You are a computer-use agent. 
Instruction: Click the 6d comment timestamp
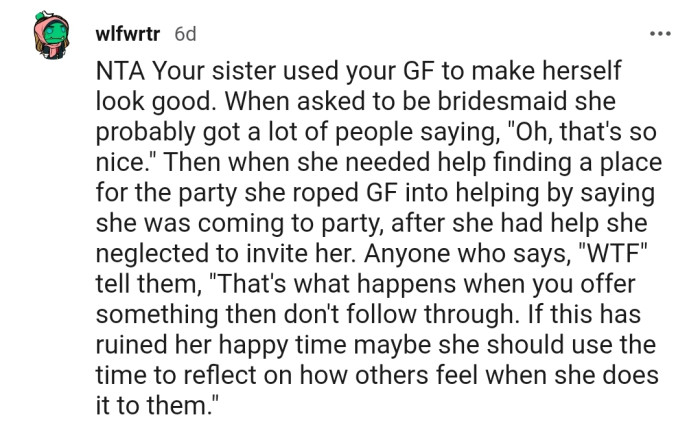pos(185,34)
